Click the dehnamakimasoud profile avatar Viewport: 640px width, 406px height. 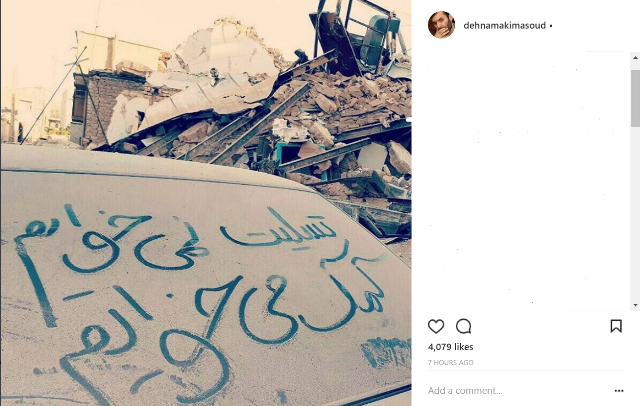coord(441,25)
